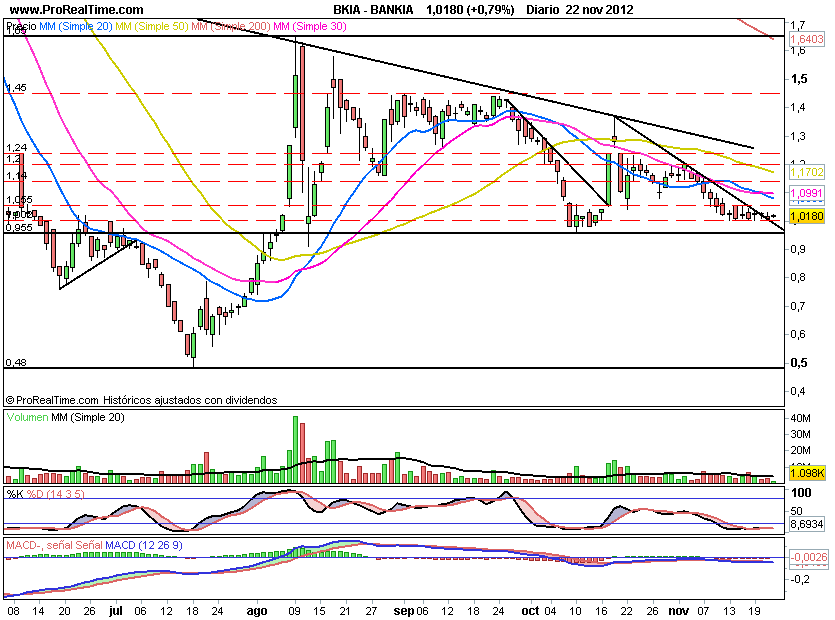This screenshot has width=835, height=620.
Task: Click the 14 date label on the time axis
Action: coord(38,611)
